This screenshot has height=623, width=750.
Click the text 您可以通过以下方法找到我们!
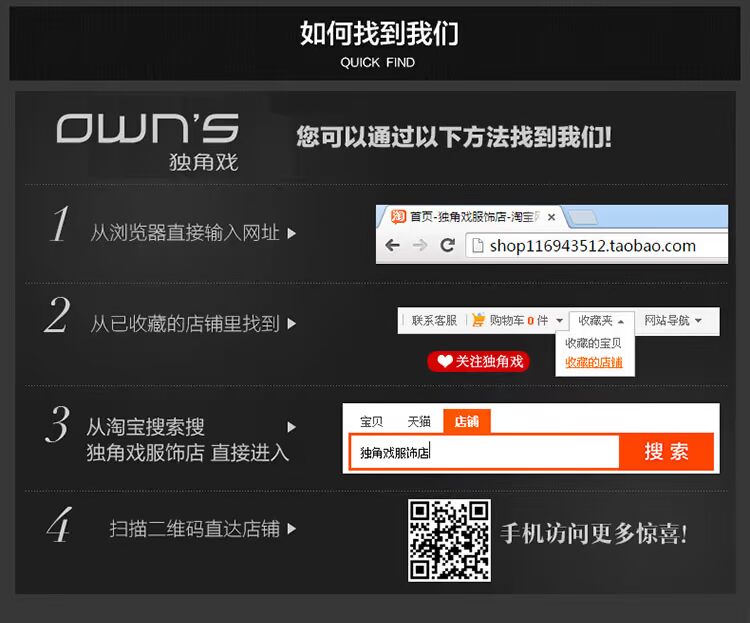(x=453, y=137)
